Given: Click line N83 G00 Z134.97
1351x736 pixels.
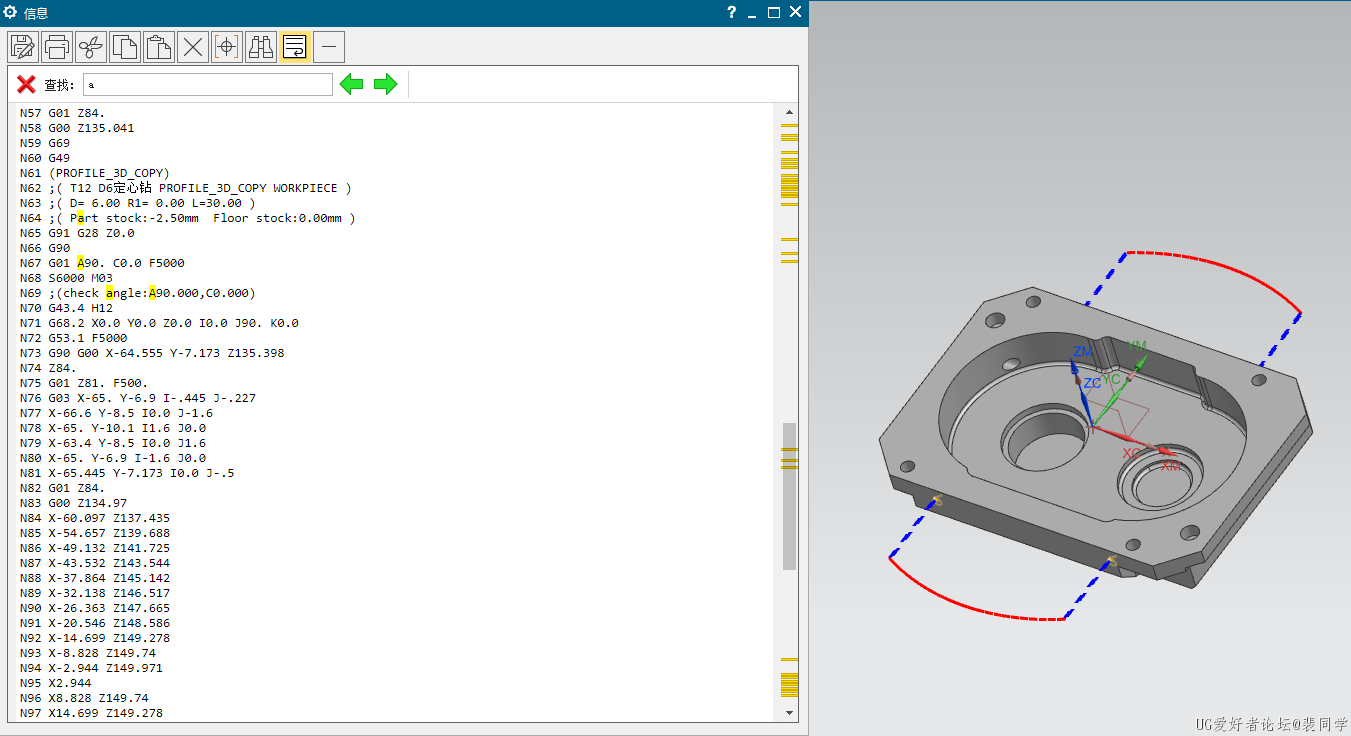Looking at the screenshot, I should pos(73,503).
